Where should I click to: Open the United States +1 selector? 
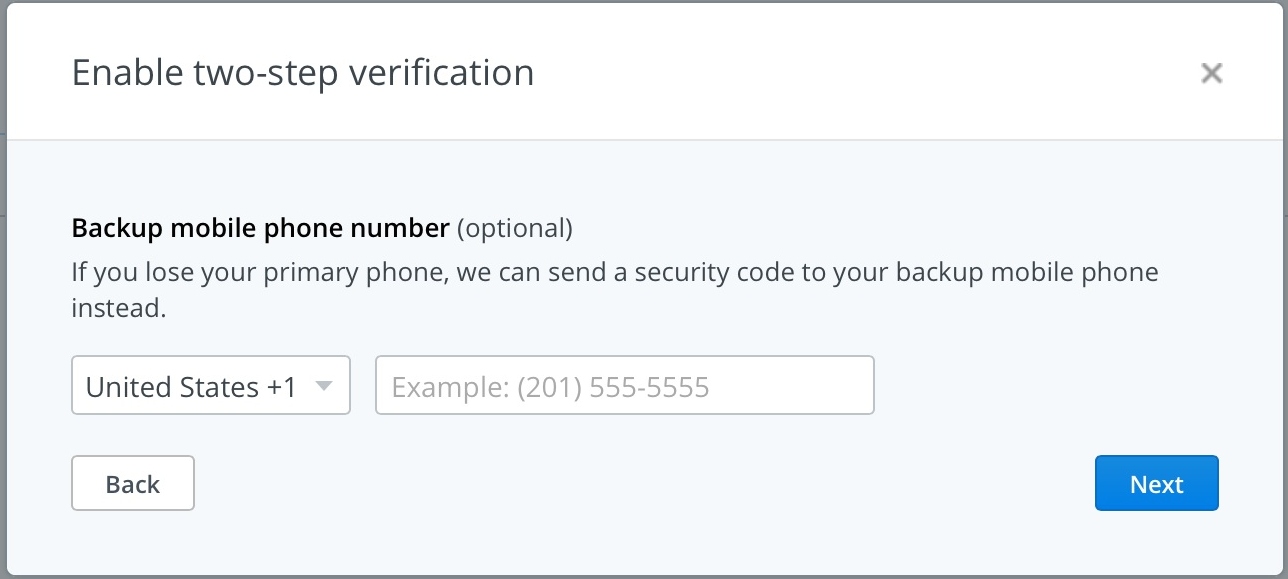pyautogui.click(x=210, y=386)
